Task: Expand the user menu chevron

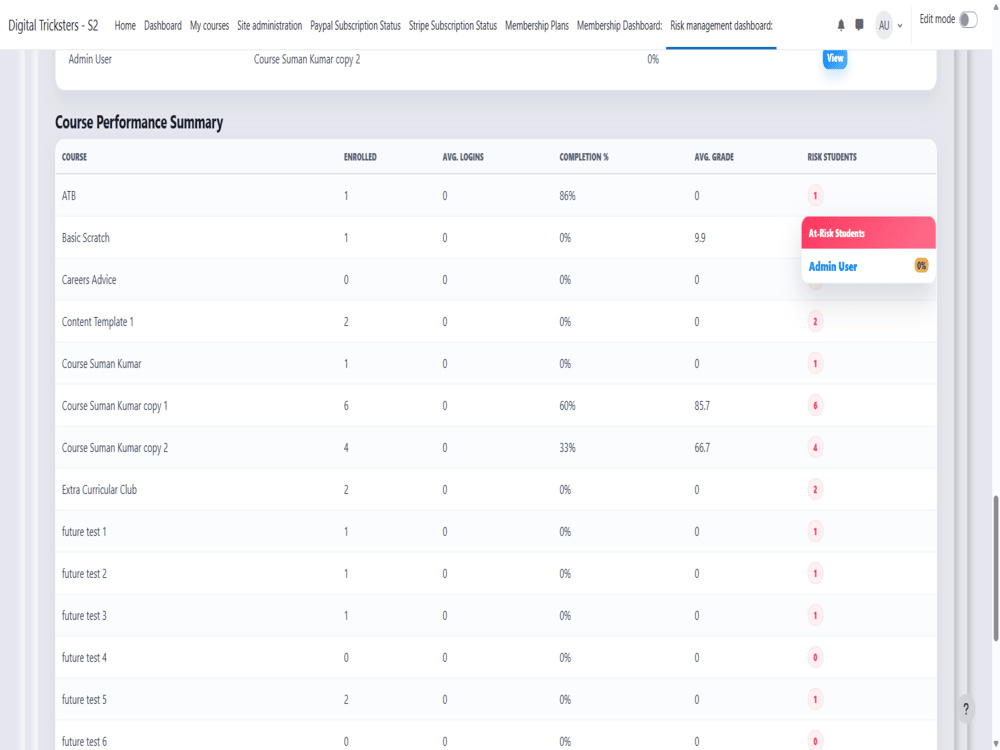Action: click(900, 26)
